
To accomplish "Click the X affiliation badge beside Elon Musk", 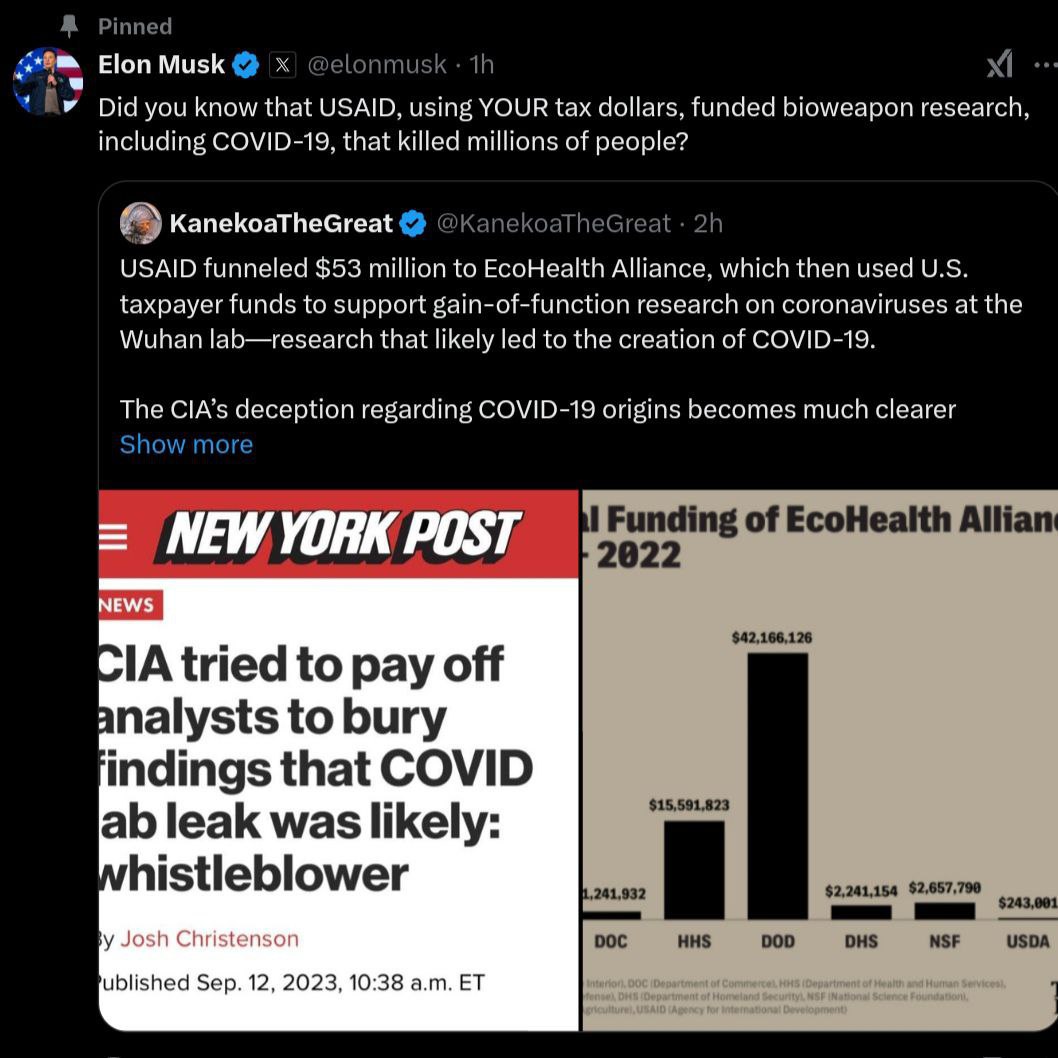I will pos(284,65).
